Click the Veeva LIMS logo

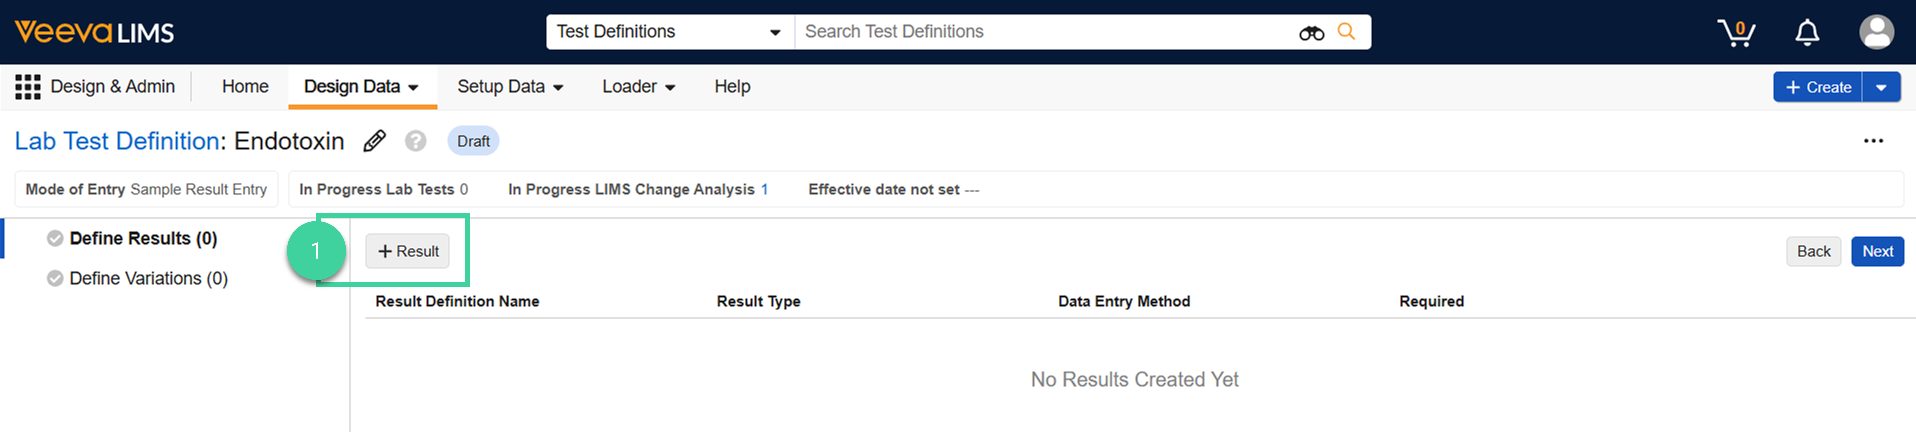pyautogui.click(x=94, y=32)
